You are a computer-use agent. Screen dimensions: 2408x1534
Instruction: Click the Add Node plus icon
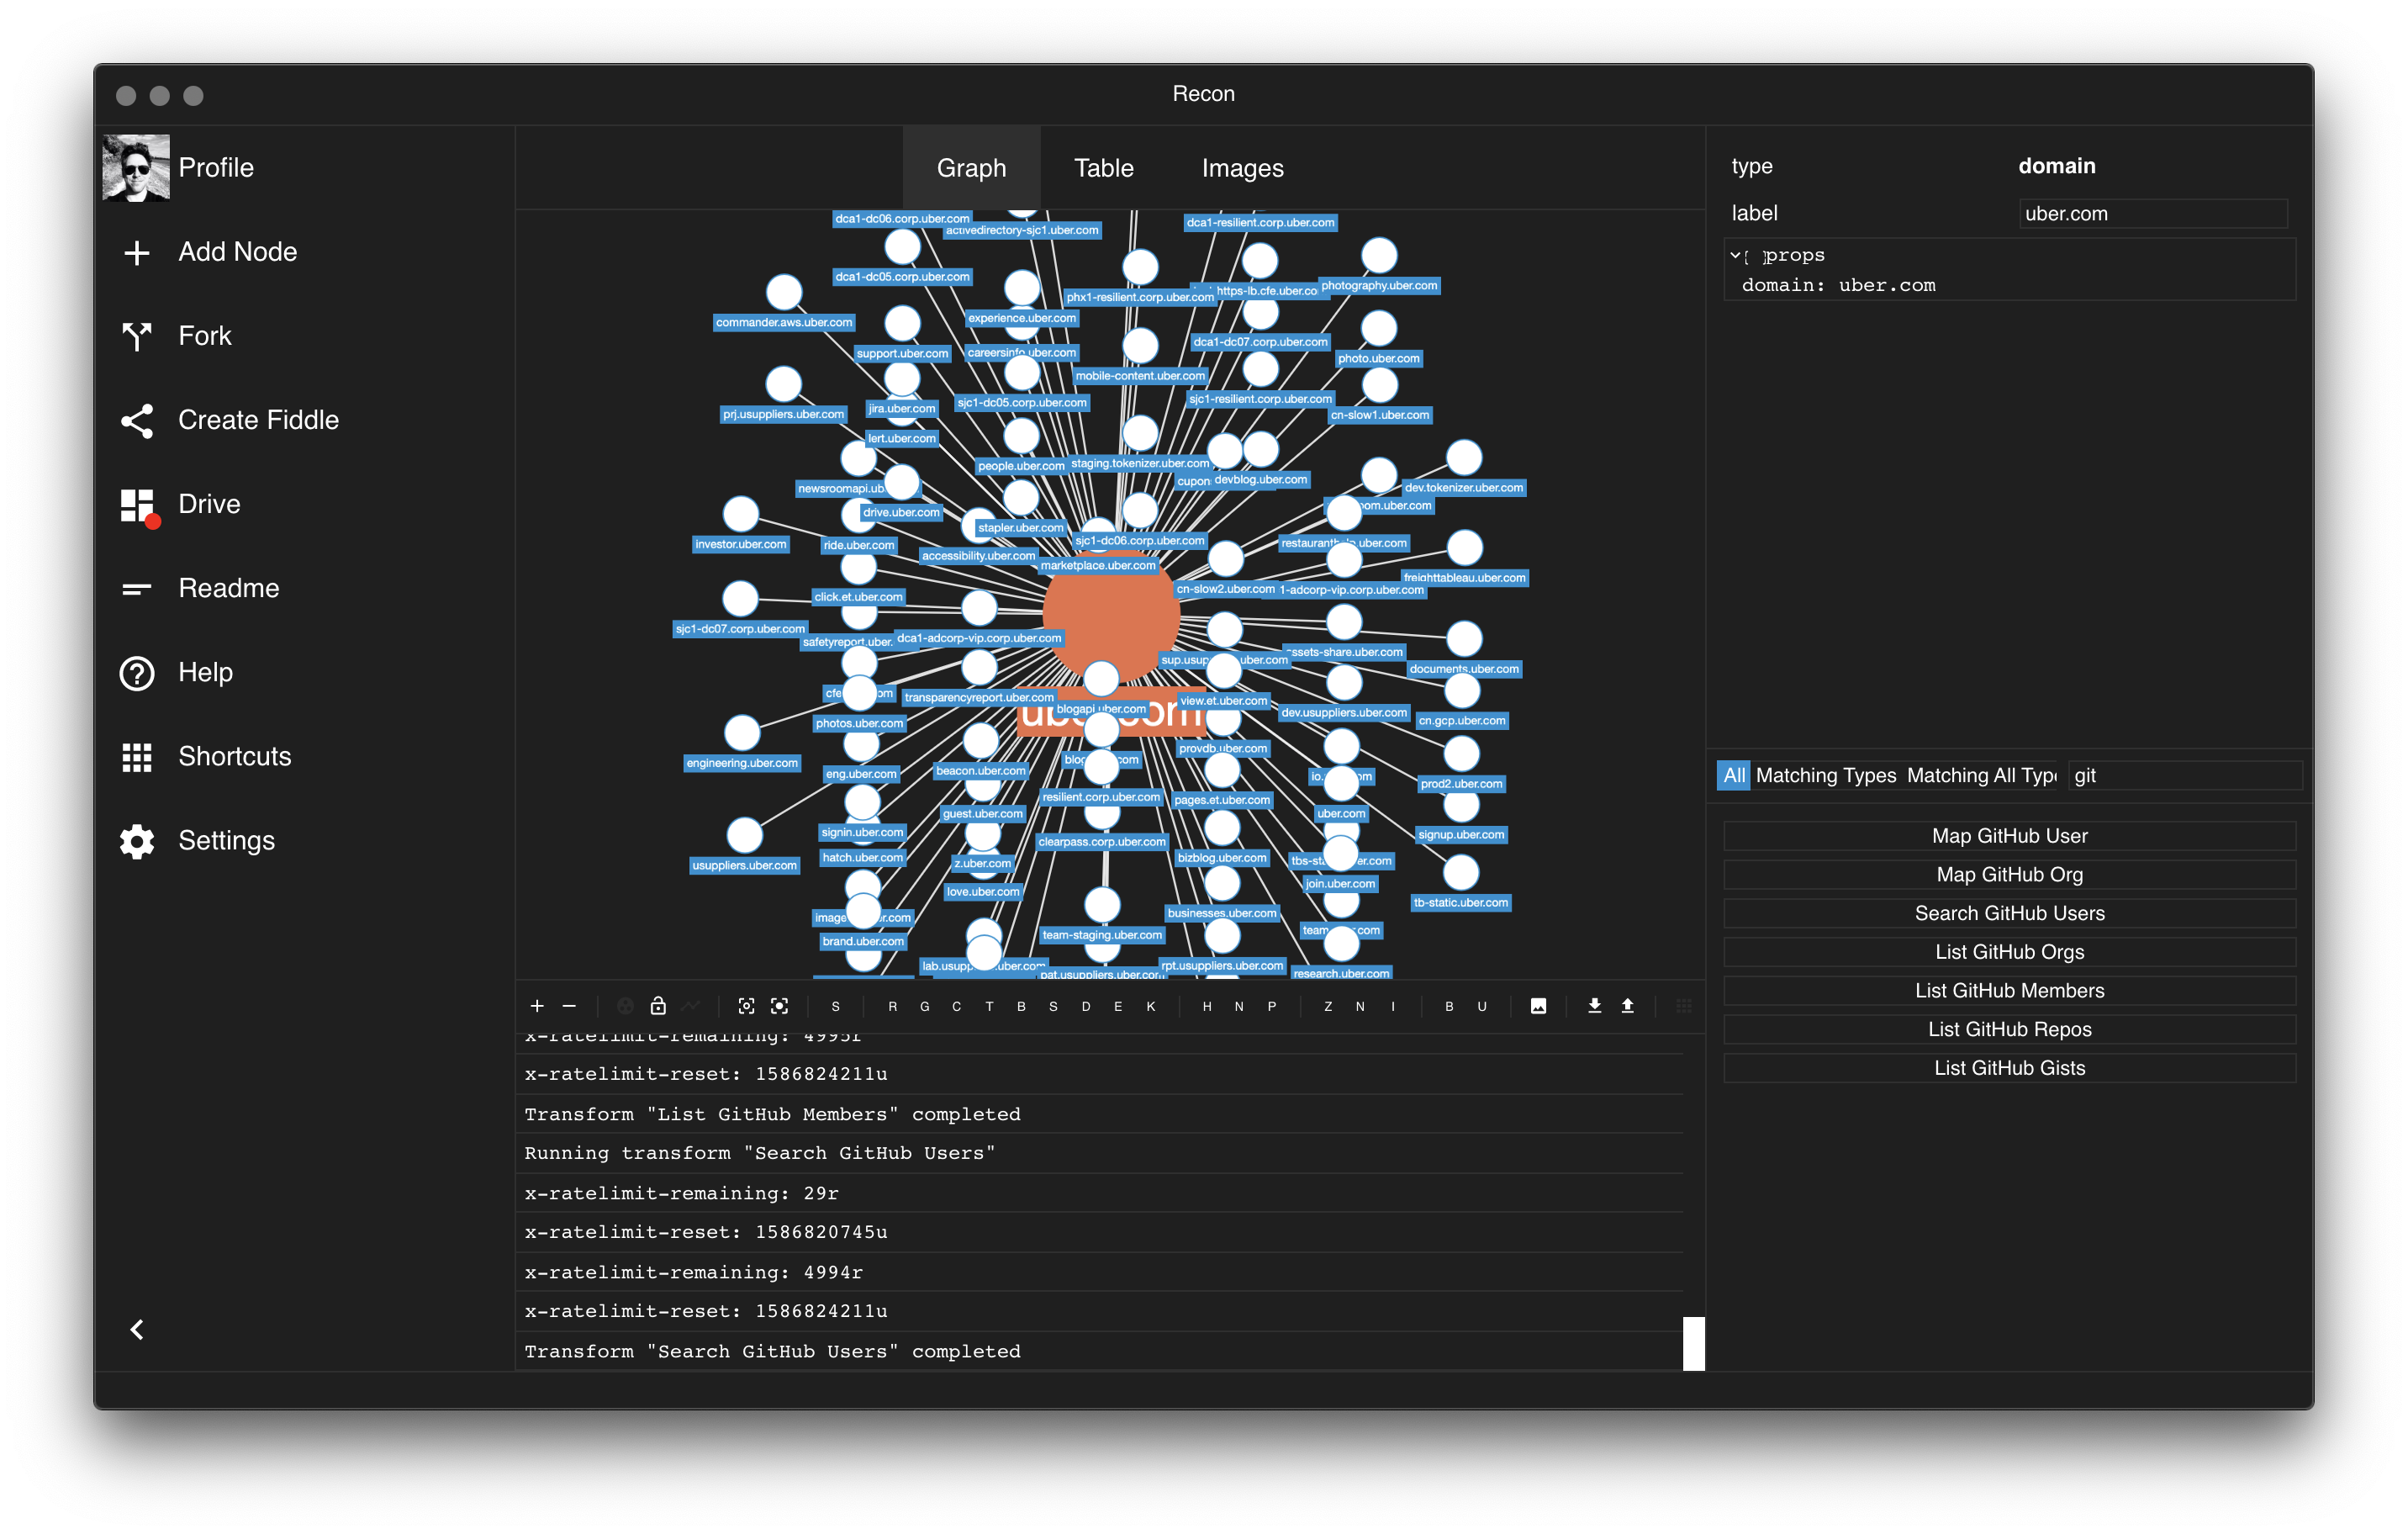tap(137, 252)
